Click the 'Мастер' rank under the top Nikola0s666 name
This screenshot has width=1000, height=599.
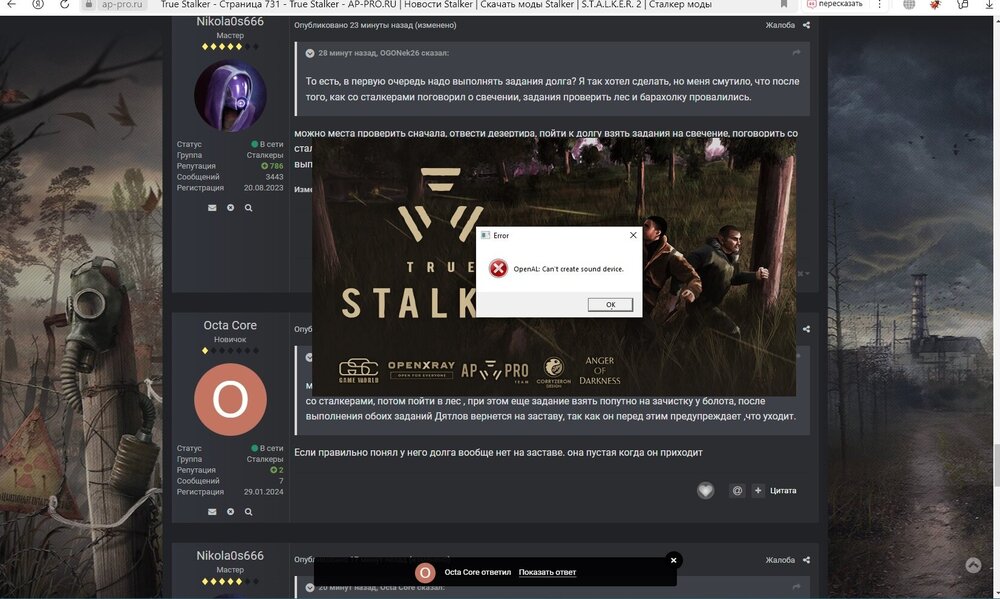point(230,35)
